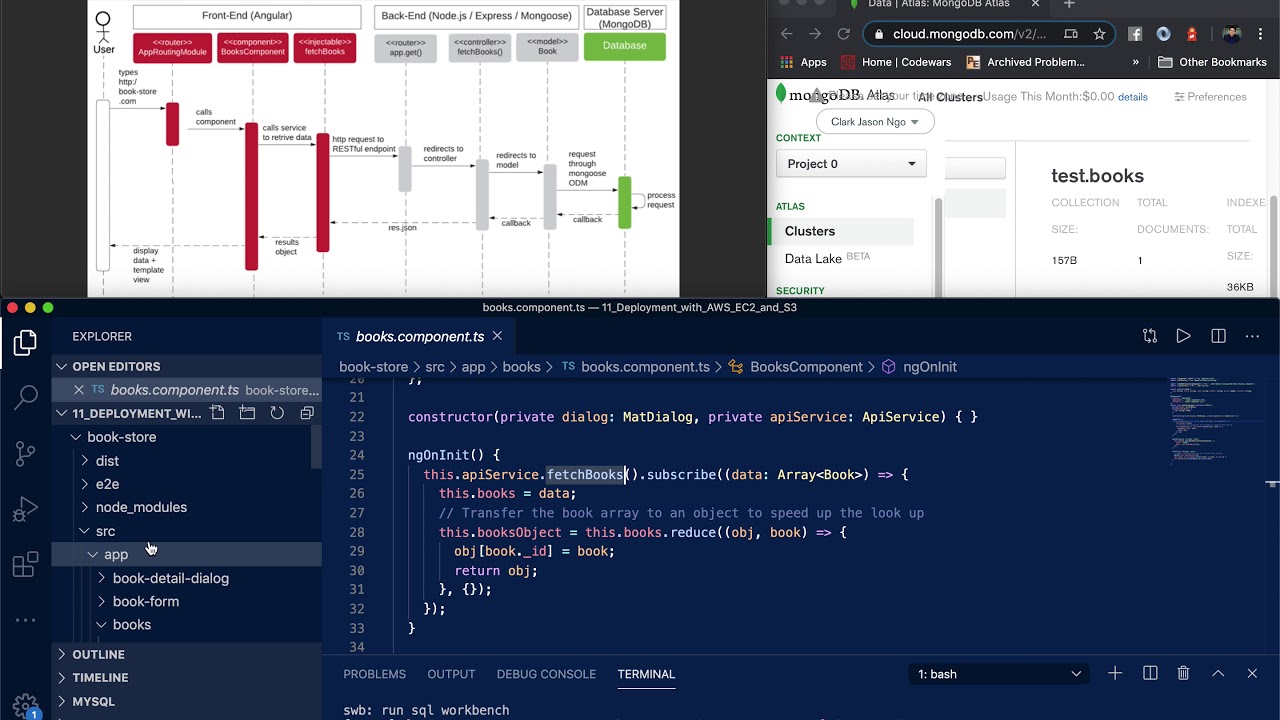This screenshot has height=720, width=1280.
Task: Open the Explorer view in the activity bar
Action: click(x=25, y=343)
